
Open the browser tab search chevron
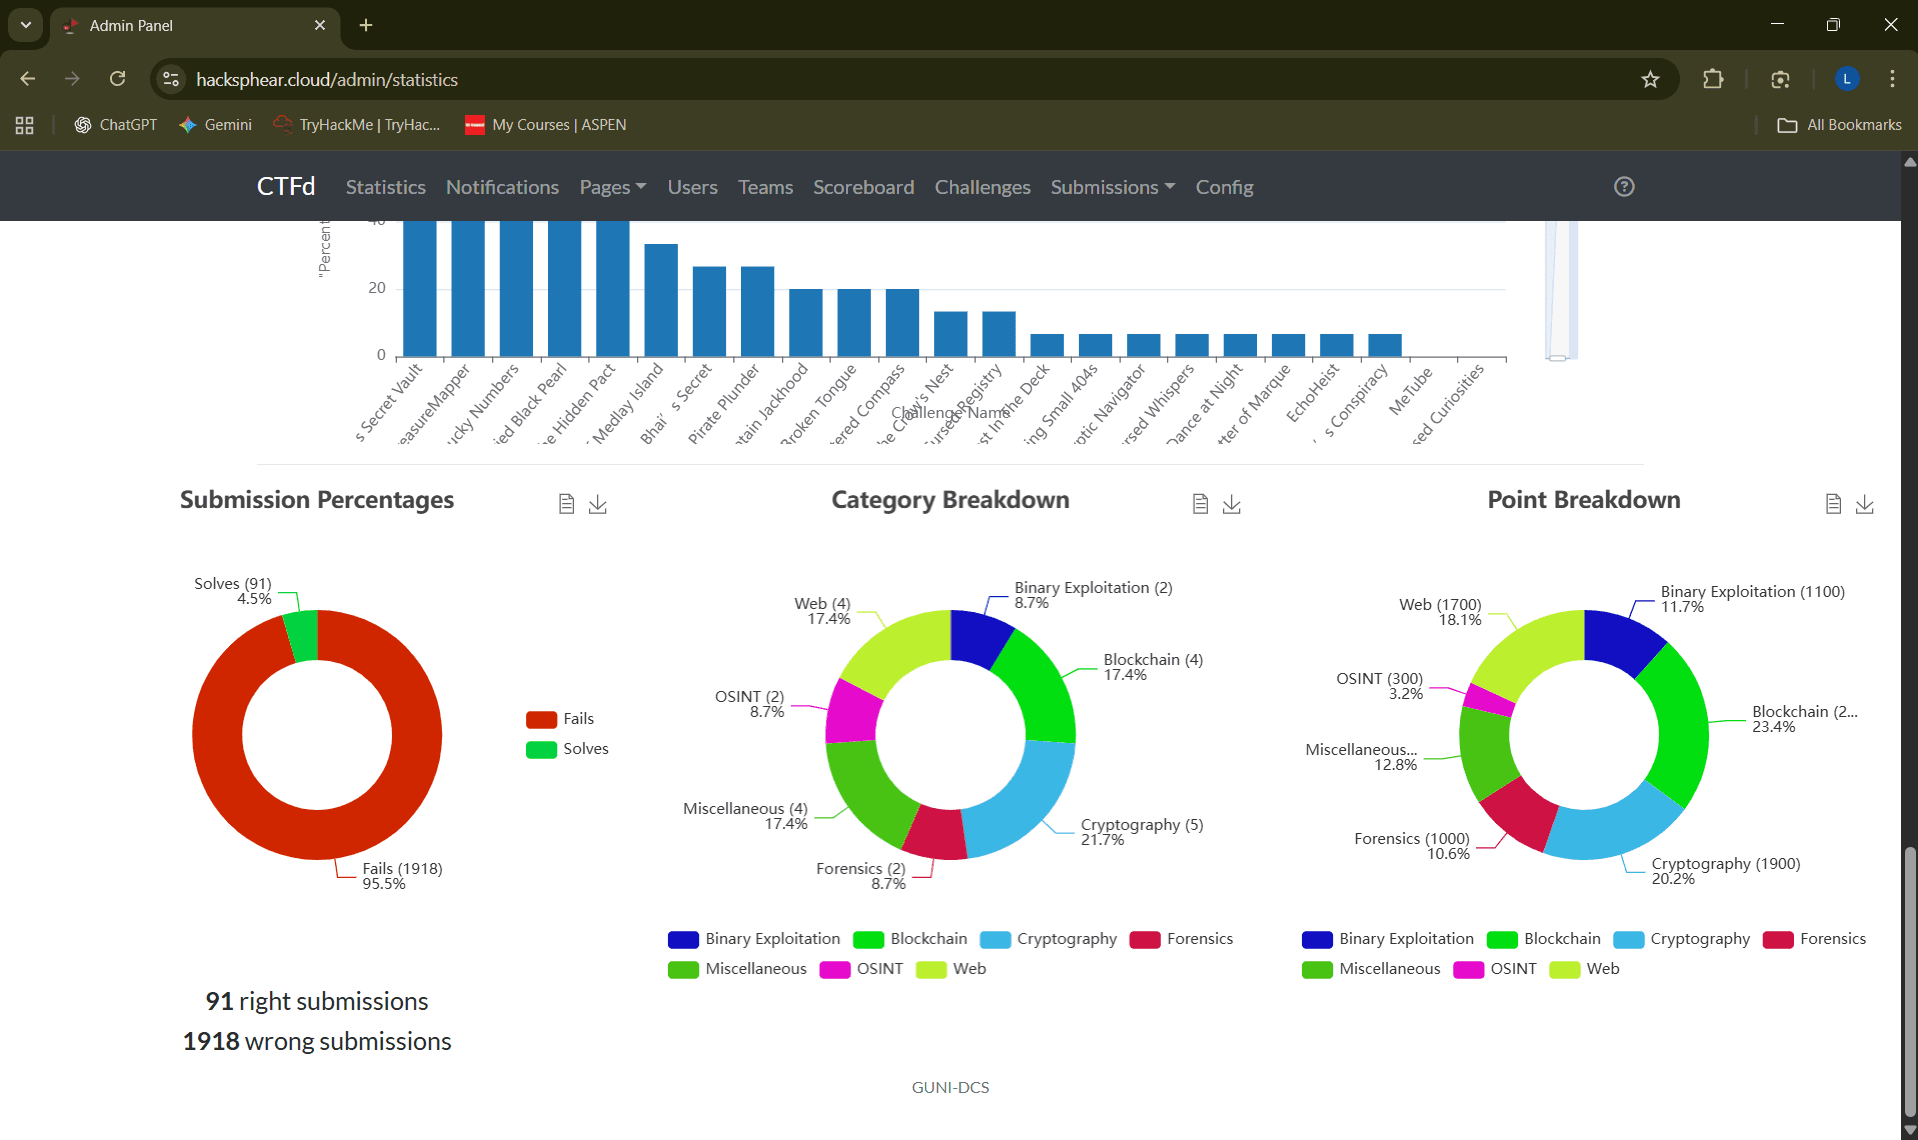(25, 25)
